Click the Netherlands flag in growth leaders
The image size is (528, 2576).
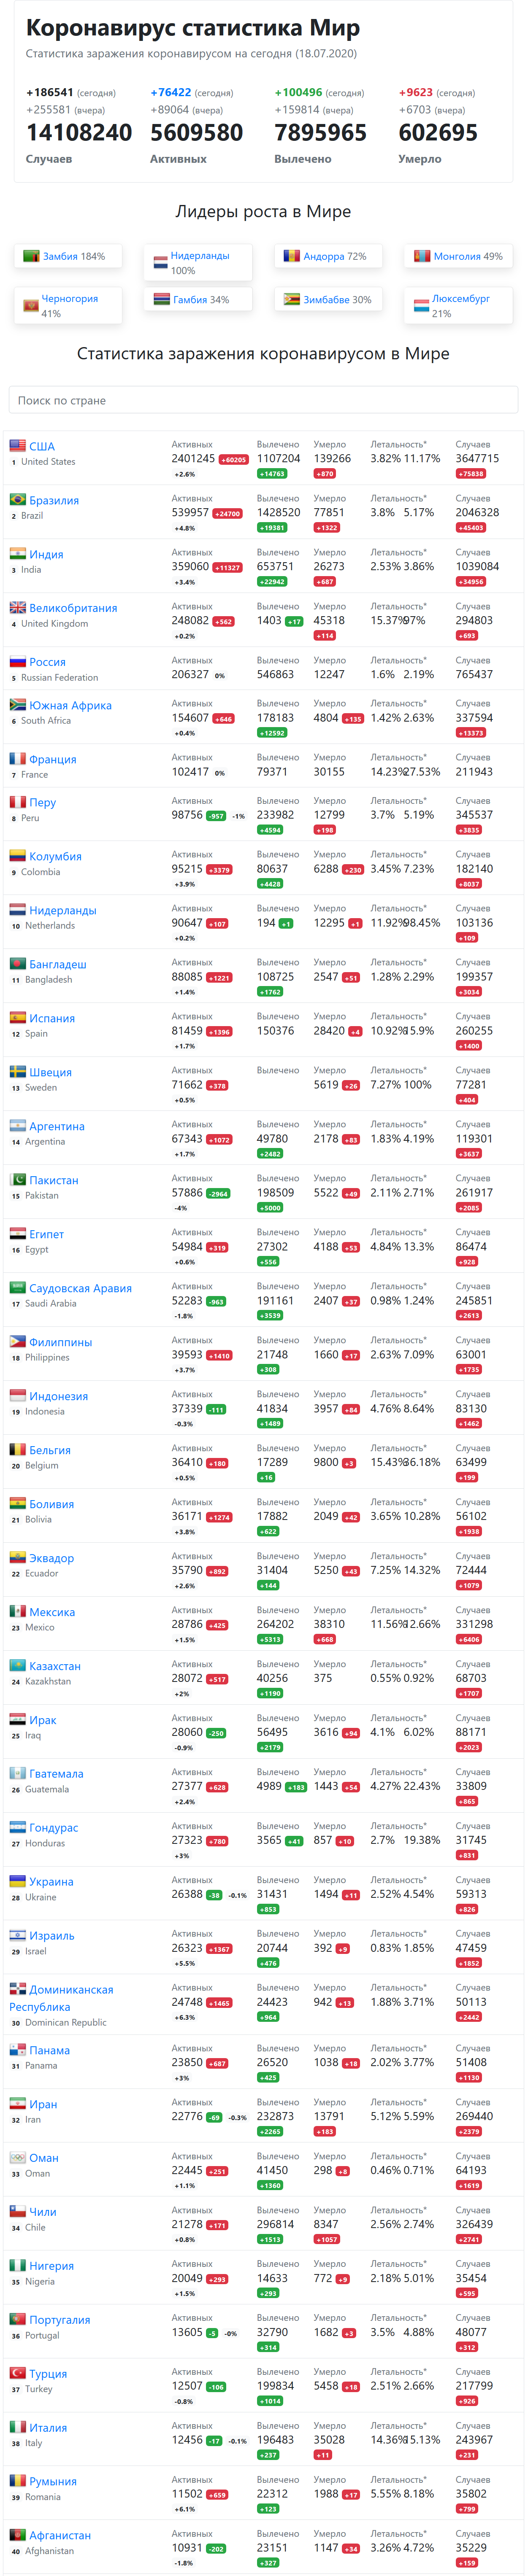160,263
